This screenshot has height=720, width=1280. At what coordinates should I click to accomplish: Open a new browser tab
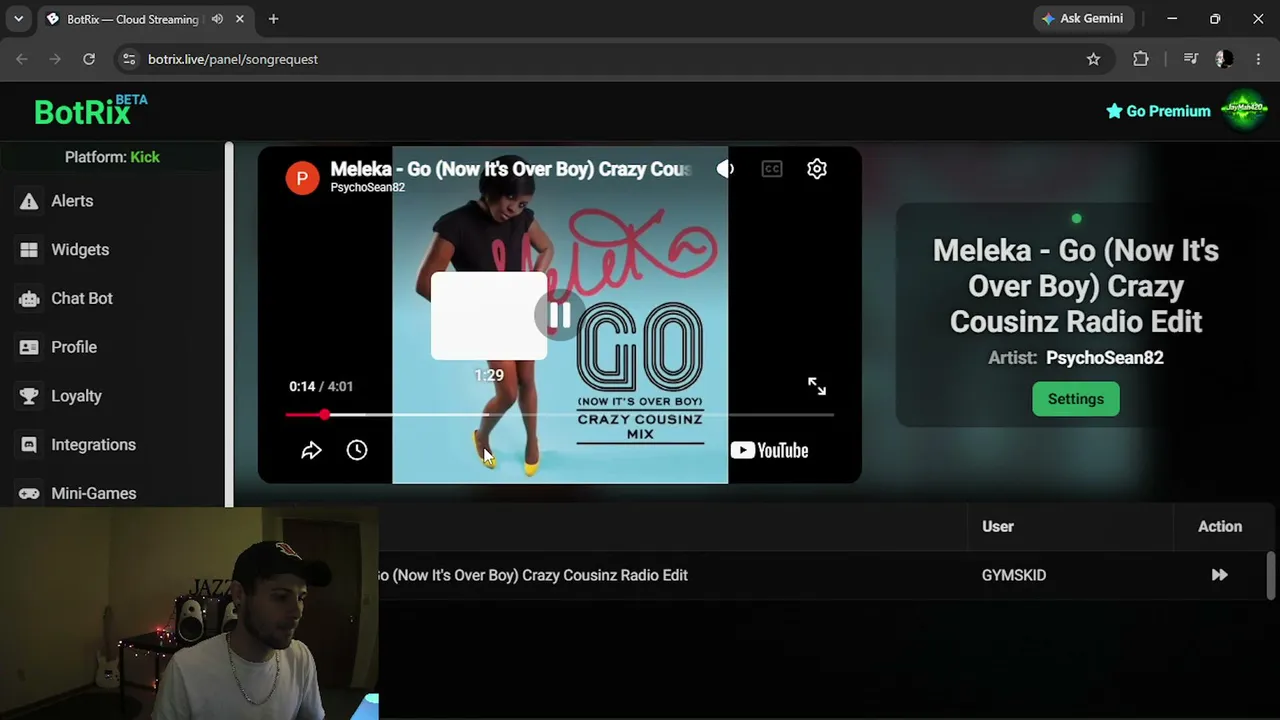(x=273, y=19)
